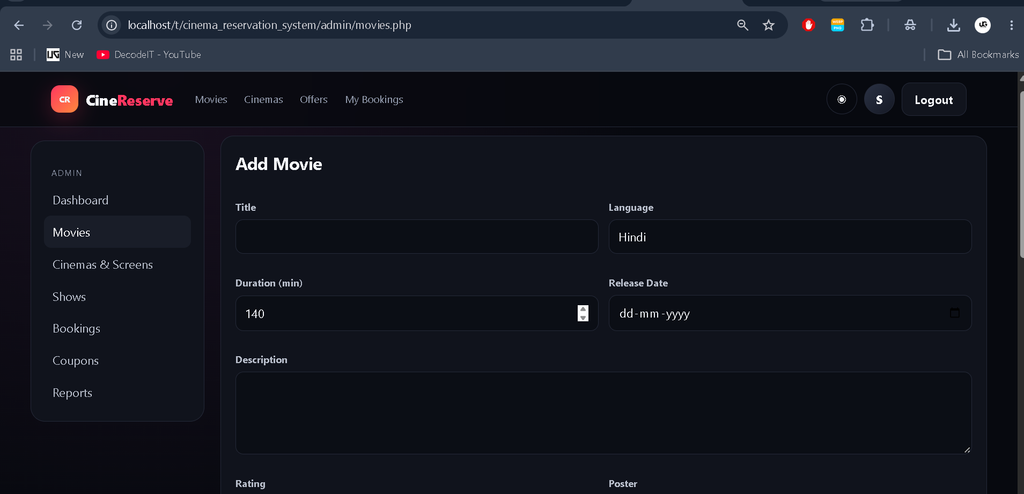
Task: Open Bookings in the admin sidebar
Action: coord(118,329)
